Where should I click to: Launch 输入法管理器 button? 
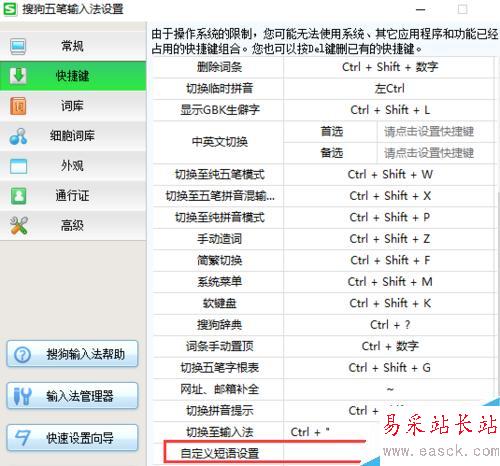[72, 396]
